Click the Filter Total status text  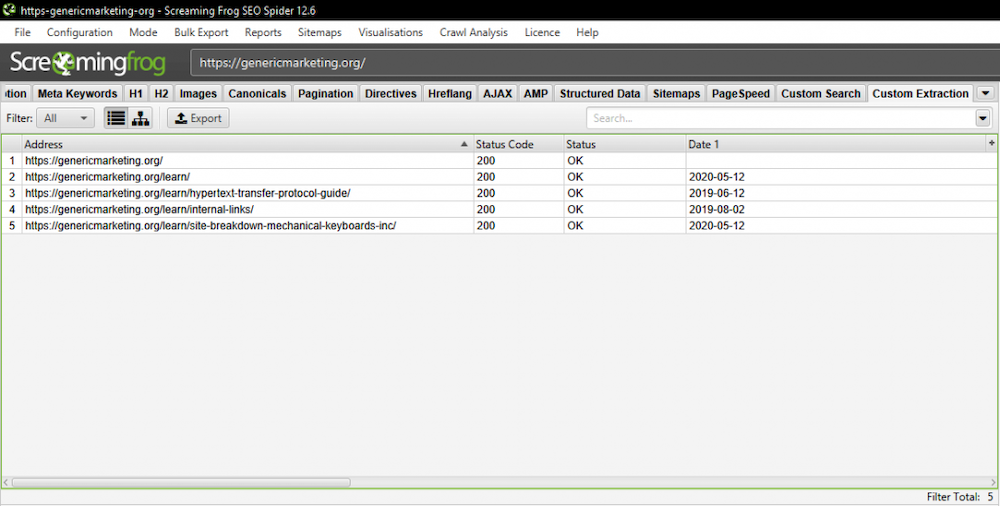[960, 496]
